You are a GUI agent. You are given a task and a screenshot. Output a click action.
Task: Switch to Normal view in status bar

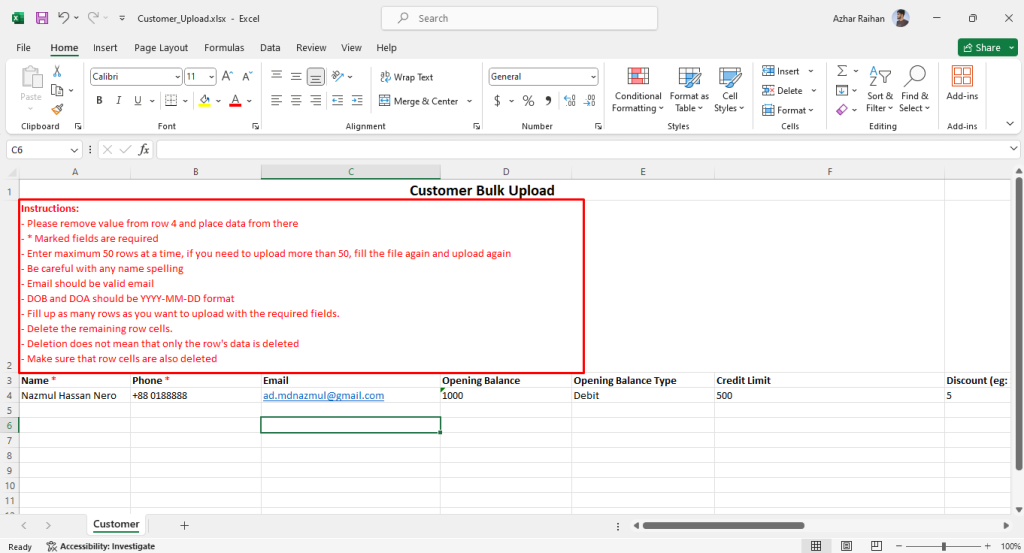click(x=816, y=546)
